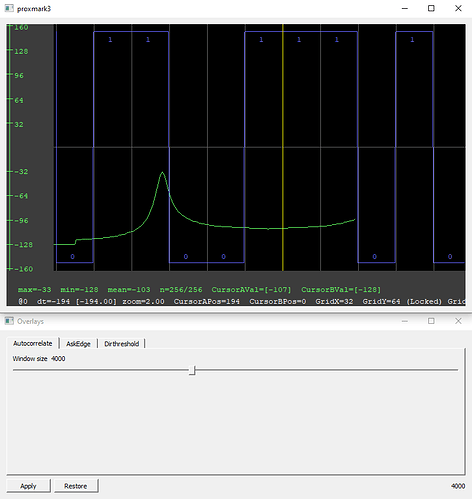This screenshot has height=499, width=472.
Task: Click the green peak of the plotted curve
Action: (x=162, y=173)
